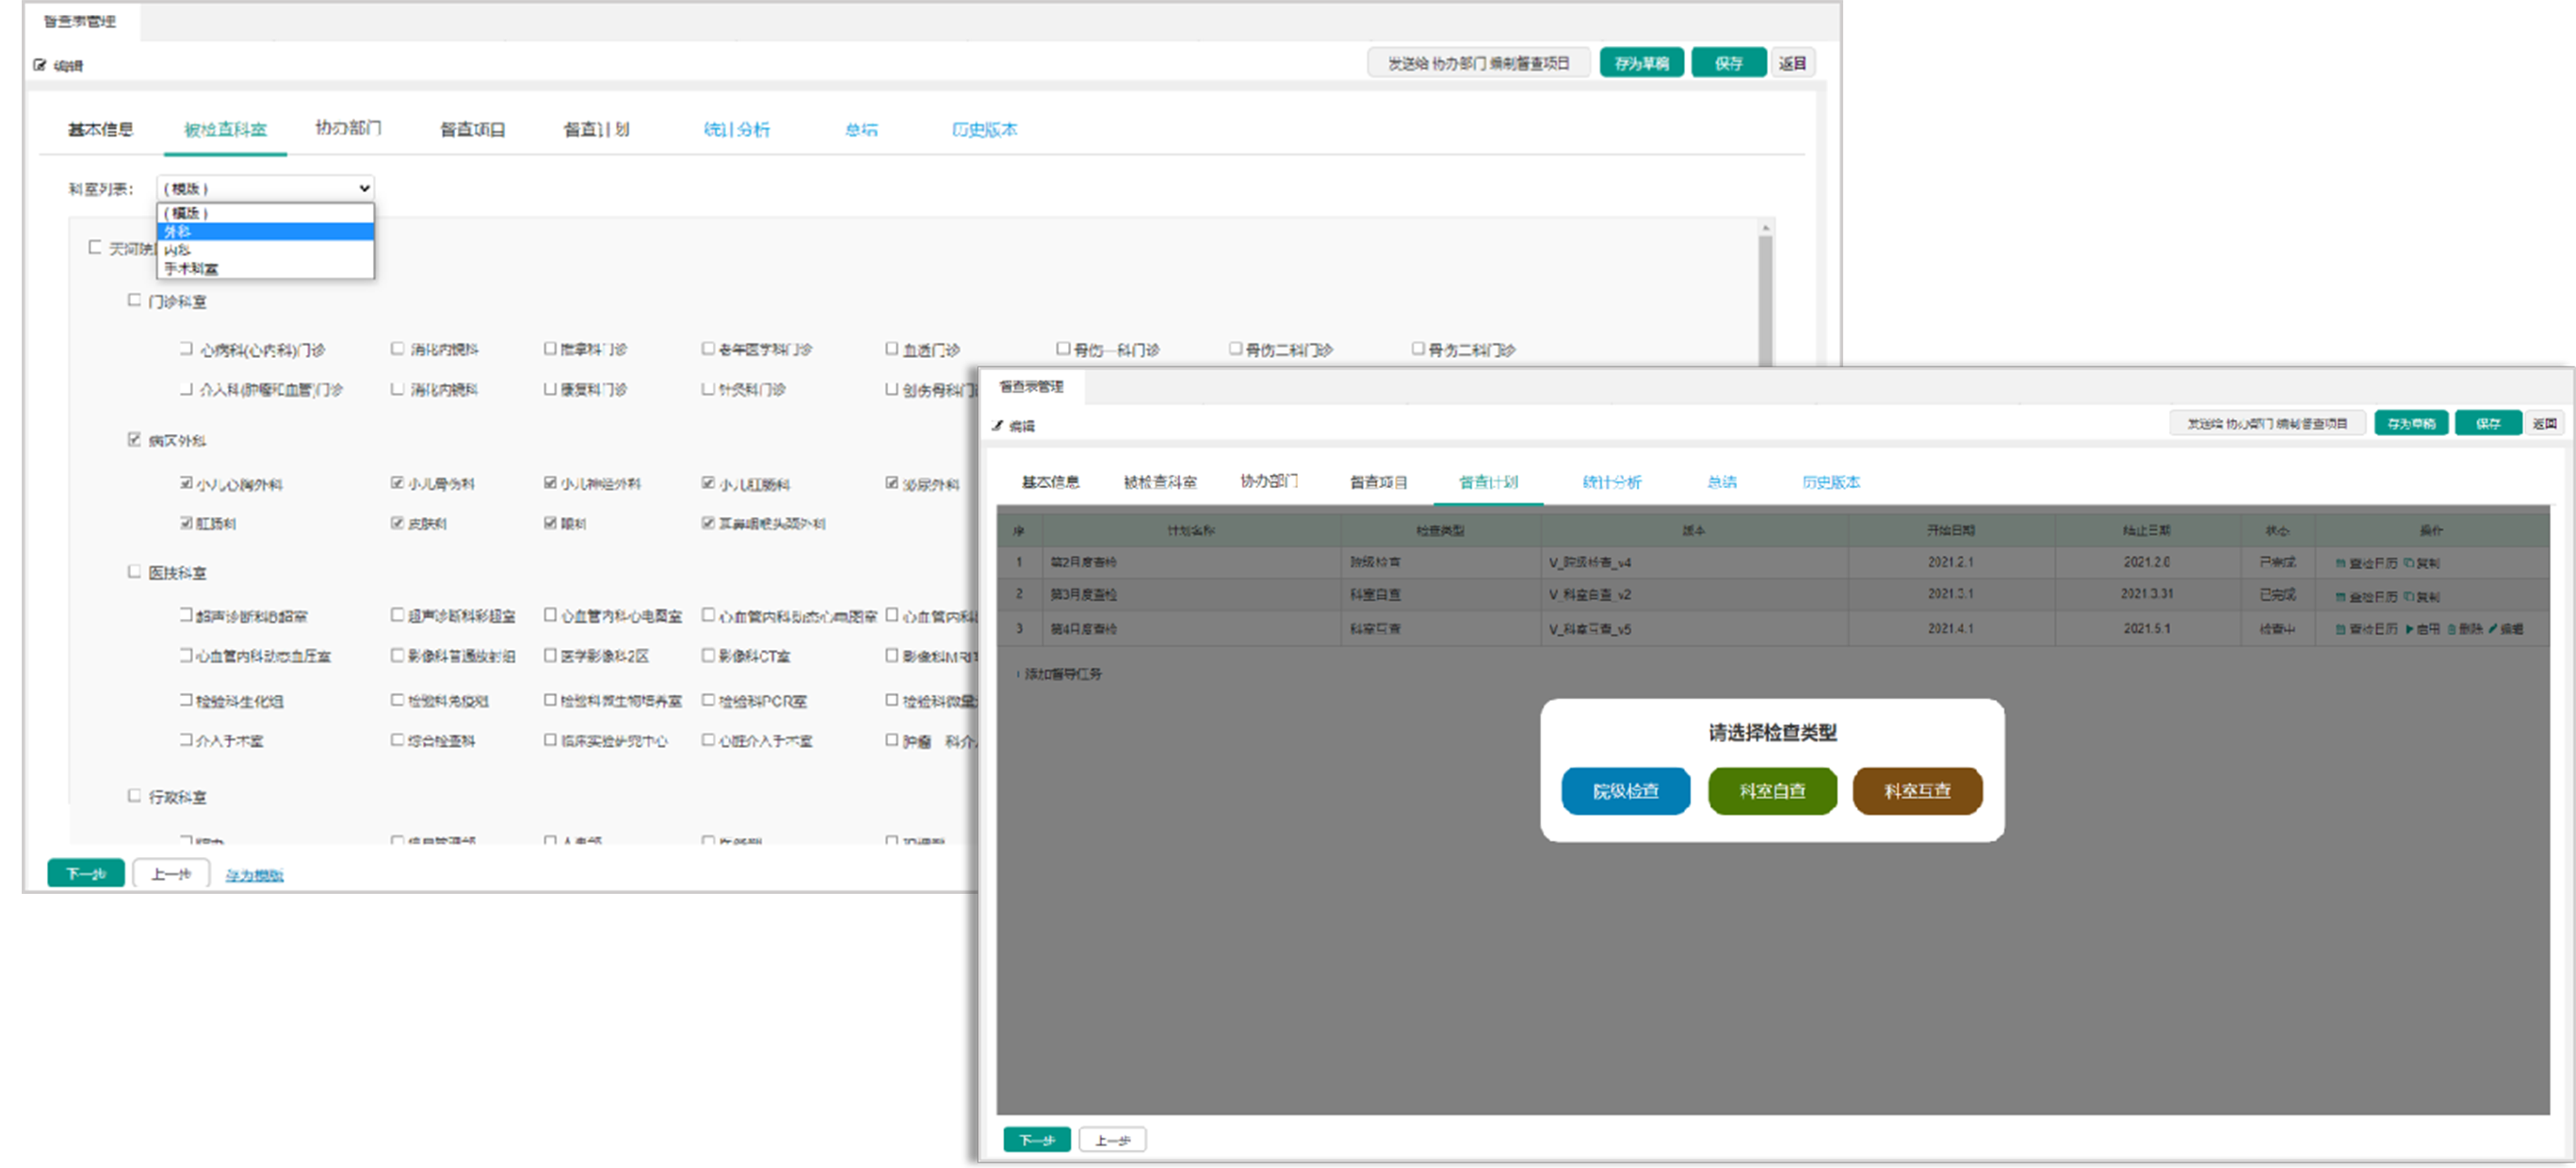Click calendar icon in row 3 (第4月度查检)
The image size is (2576, 1168).
pos(2341,629)
